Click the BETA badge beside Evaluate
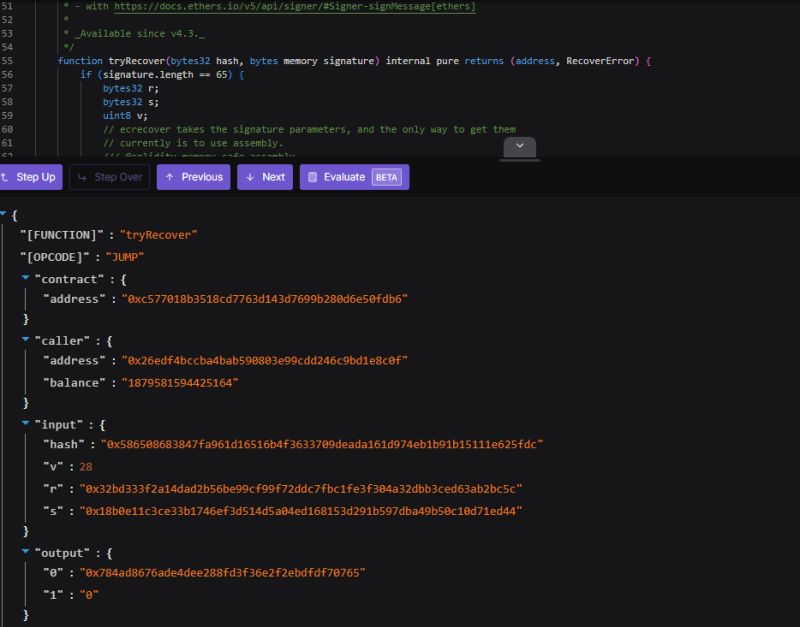Viewport: 800px width, 627px height. tap(388, 177)
